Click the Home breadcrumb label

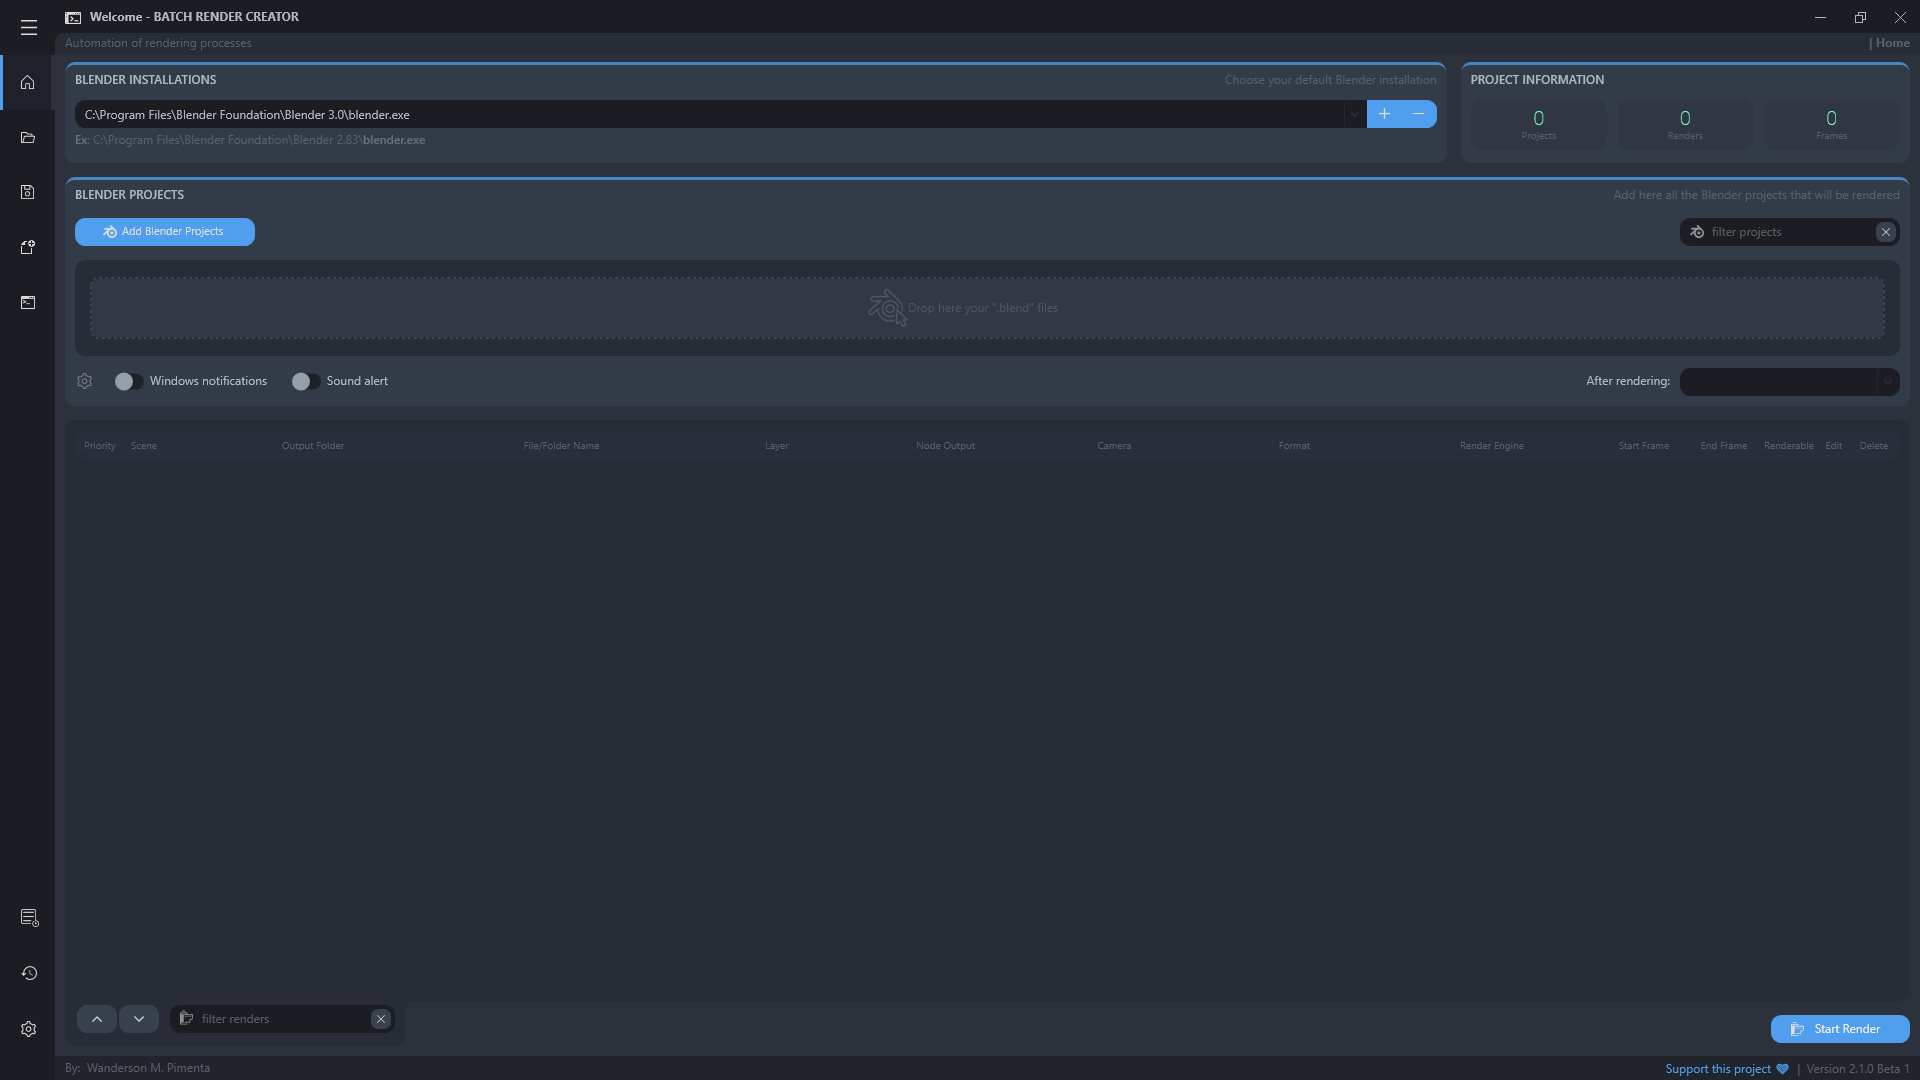[1892, 43]
